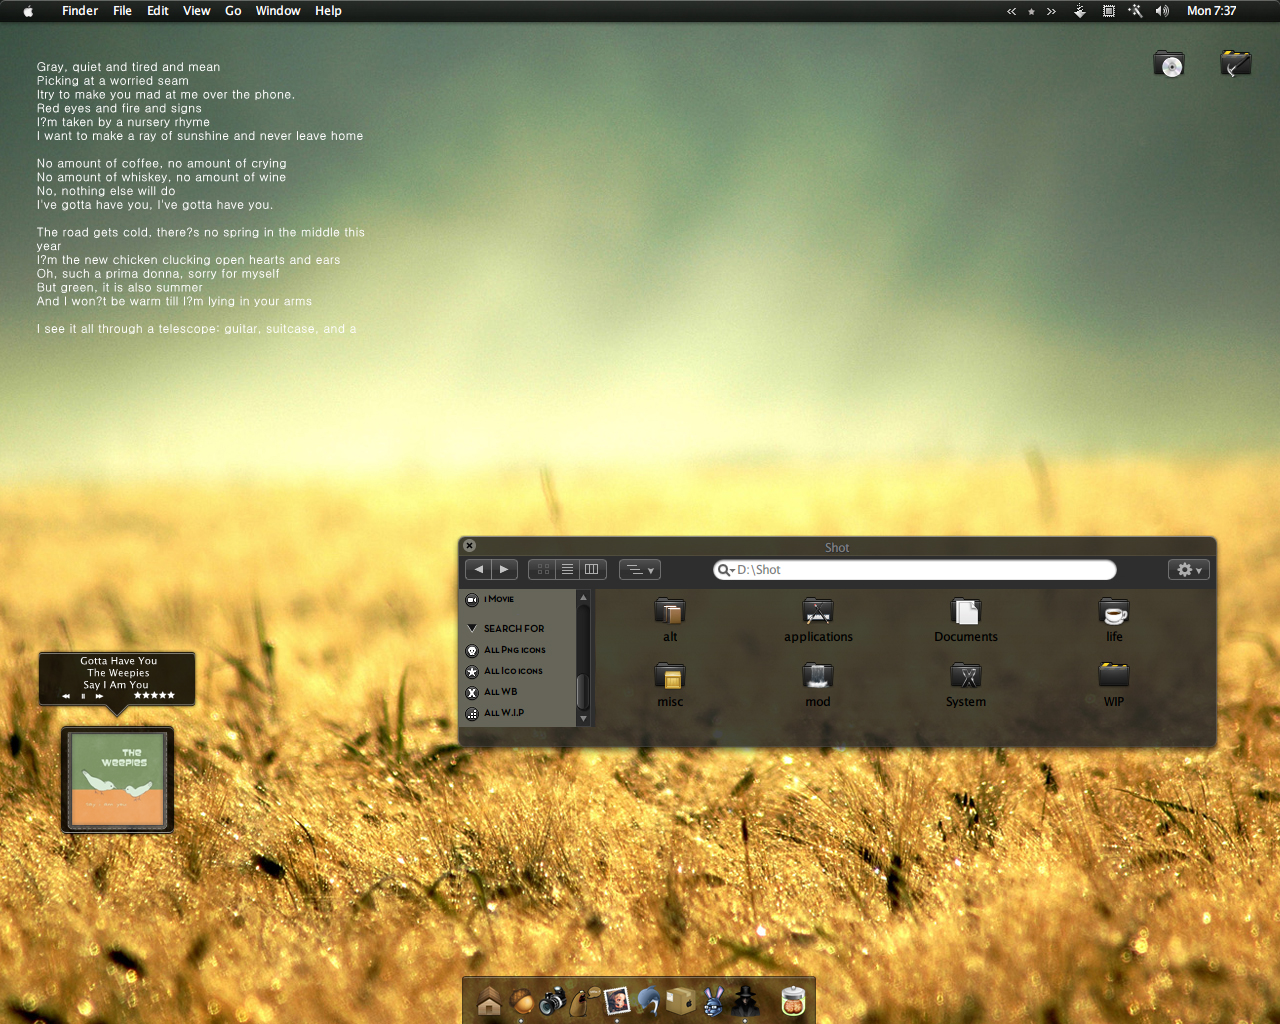
Task: Click the stamp-frame menu bar icon
Action: tap(1108, 11)
